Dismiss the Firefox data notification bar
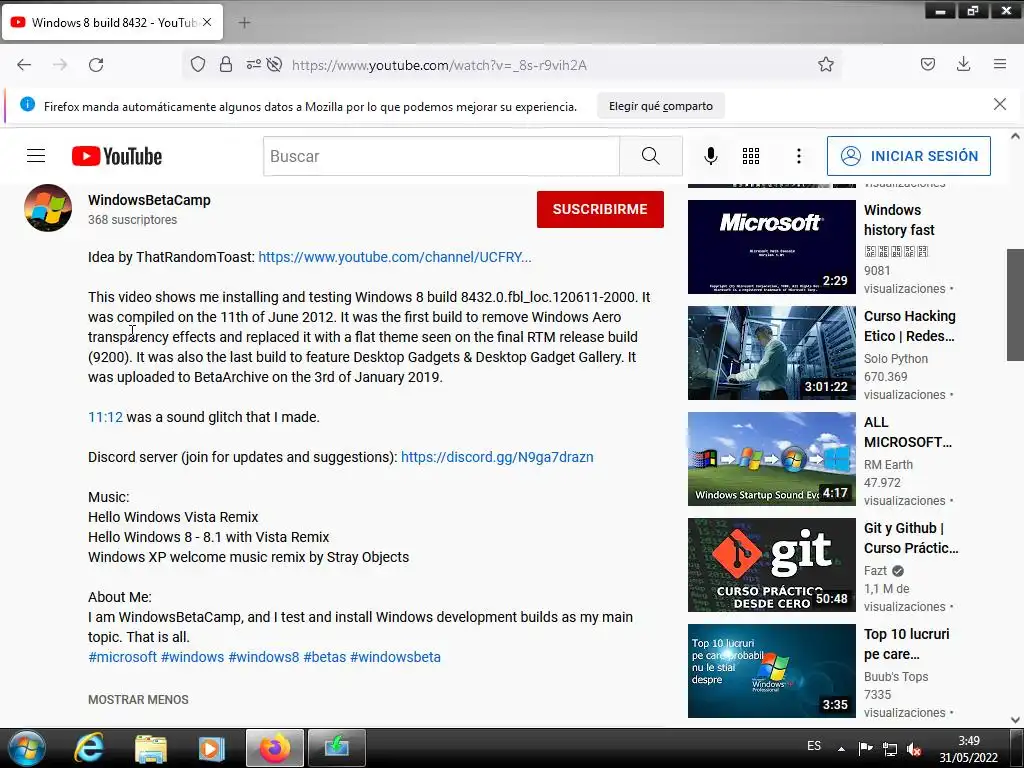This screenshot has width=1024, height=768. tap(1000, 104)
